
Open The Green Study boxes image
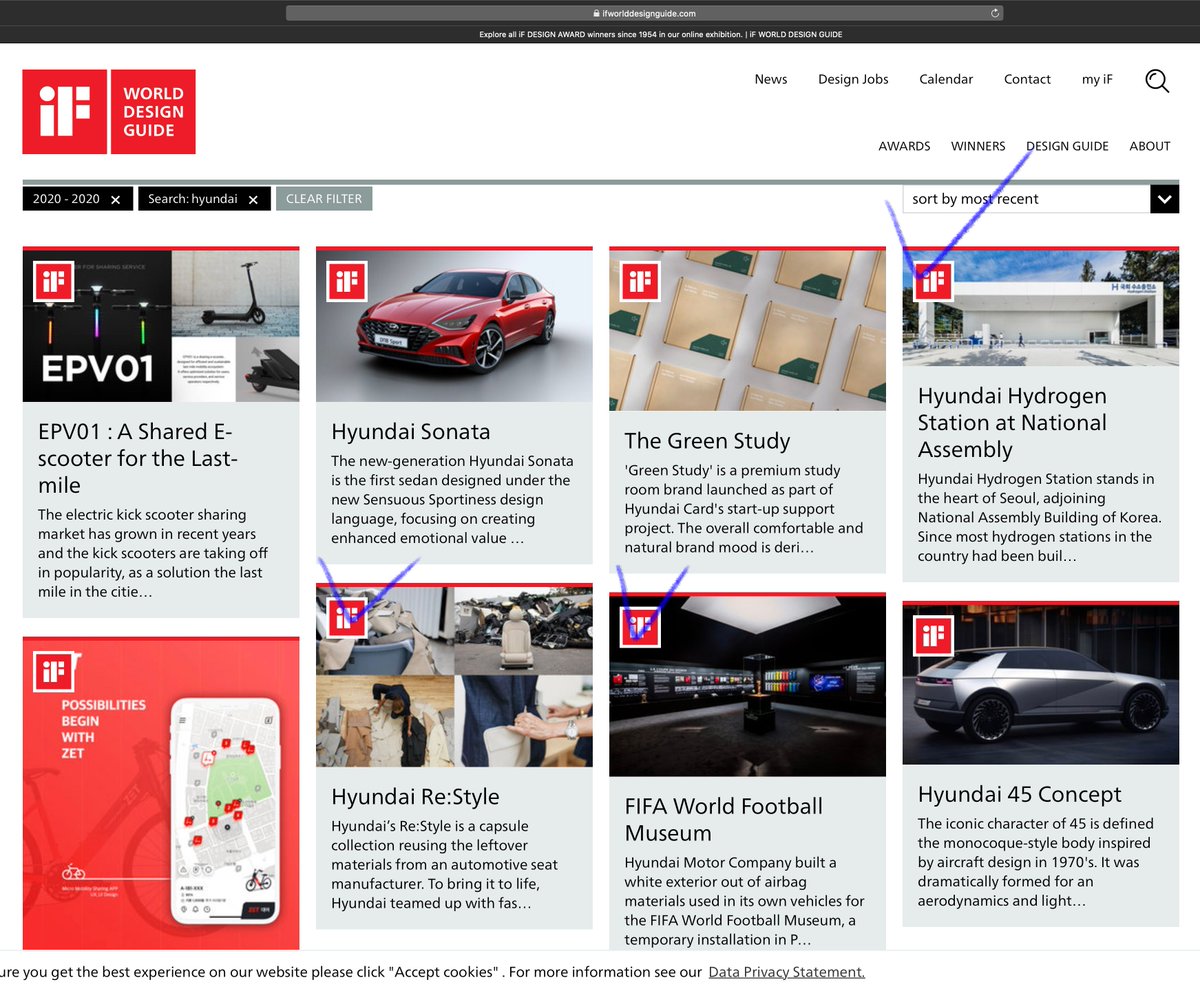pyautogui.click(x=747, y=330)
